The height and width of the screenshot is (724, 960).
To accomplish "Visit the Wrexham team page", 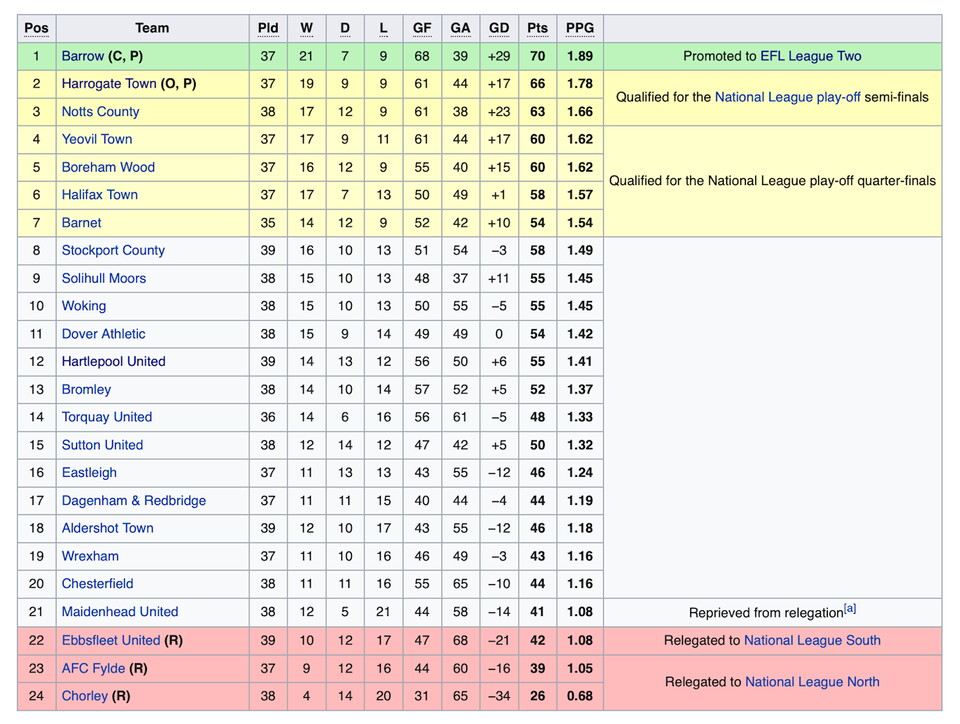I will click(x=90, y=556).
